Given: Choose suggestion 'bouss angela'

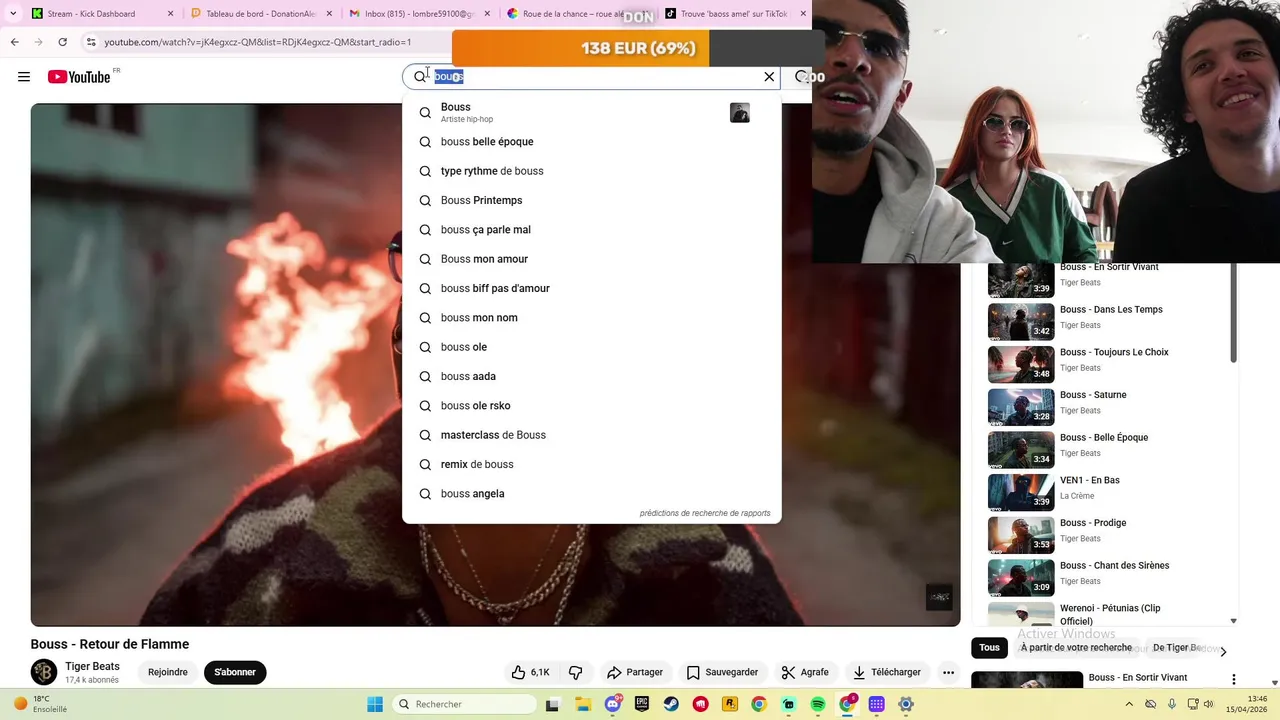Looking at the screenshot, I should pyautogui.click(x=591, y=494).
